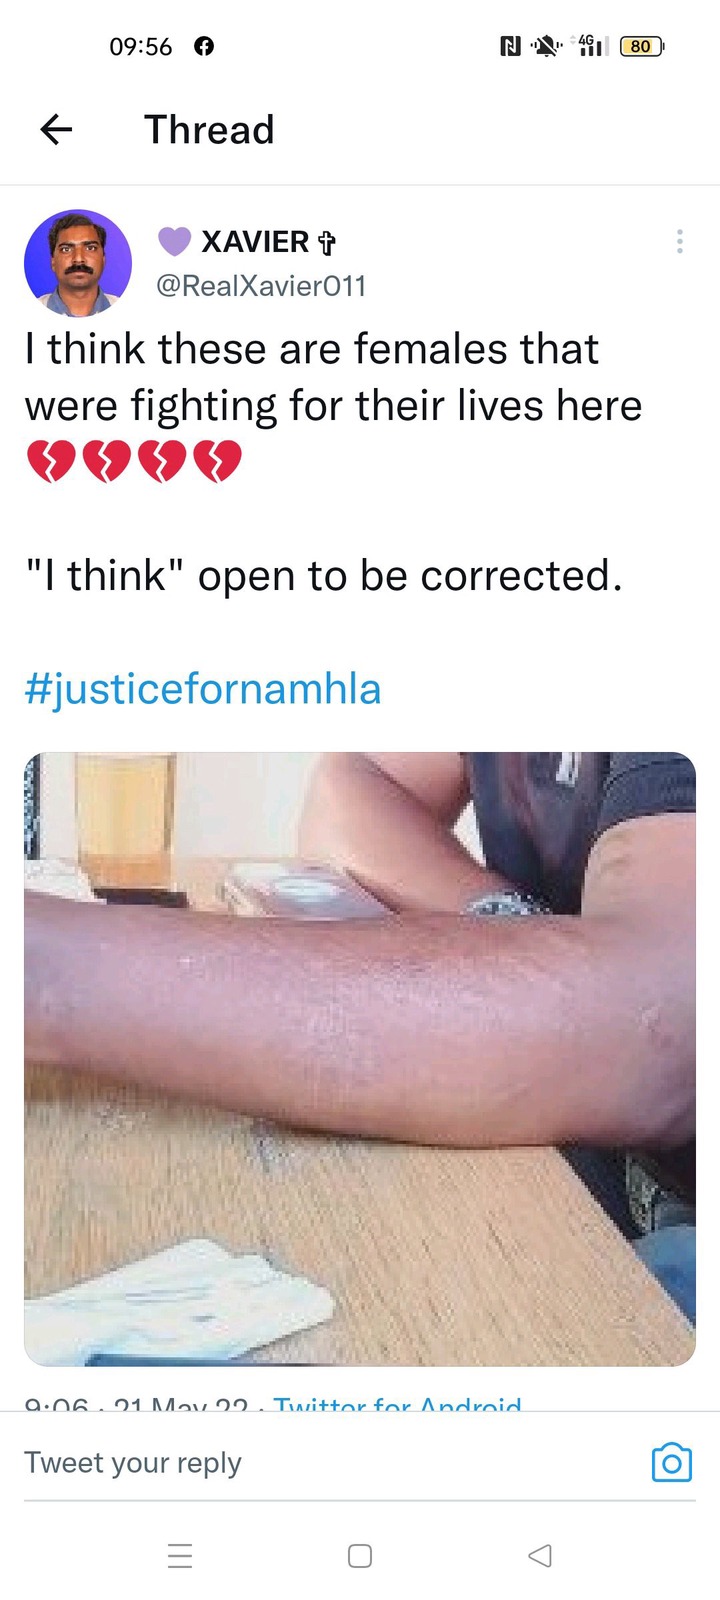Tap the Android back triangle icon
The width and height of the screenshot is (720, 1600).
click(x=540, y=1556)
